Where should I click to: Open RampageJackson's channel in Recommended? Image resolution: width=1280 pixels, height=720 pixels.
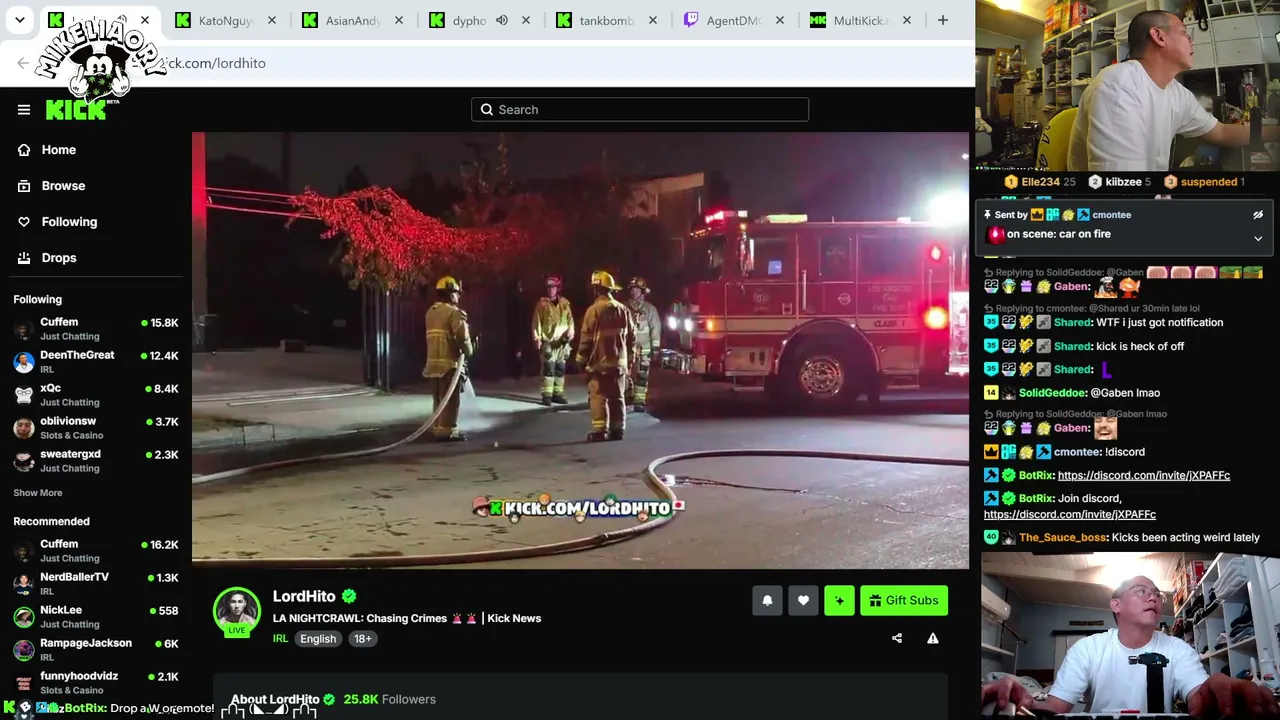pos(96,650)
